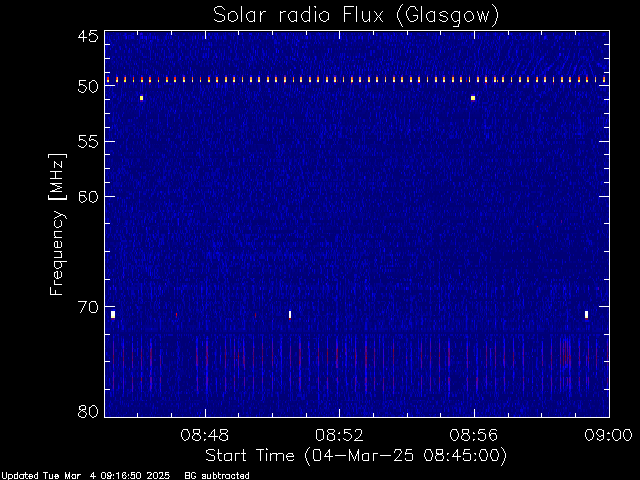Click the 55 MHz frequency tick label

coord(88,142)
